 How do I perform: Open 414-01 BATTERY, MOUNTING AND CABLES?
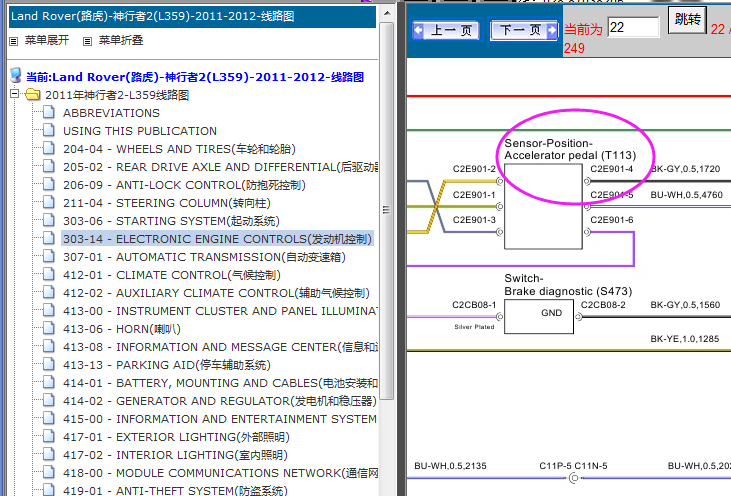(221, 383)
